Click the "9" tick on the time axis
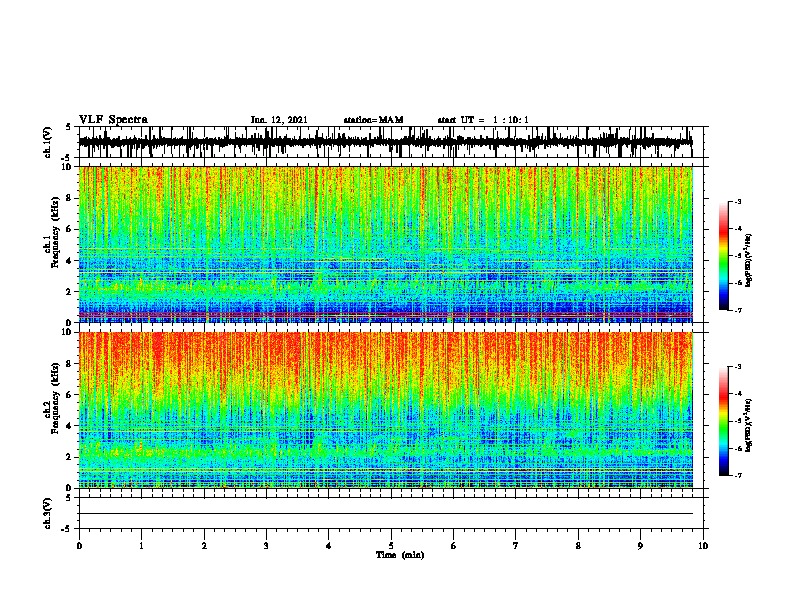 [640, 546]
